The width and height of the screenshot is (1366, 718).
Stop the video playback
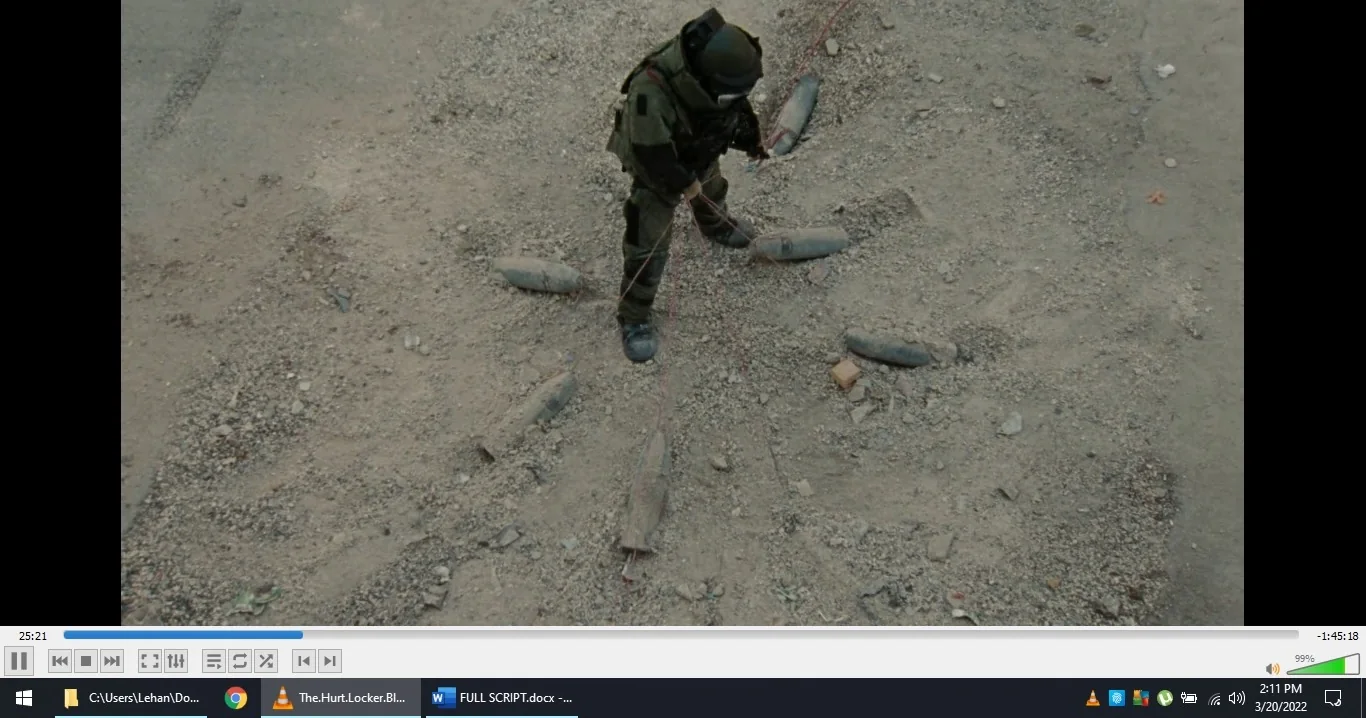point(86,661)
